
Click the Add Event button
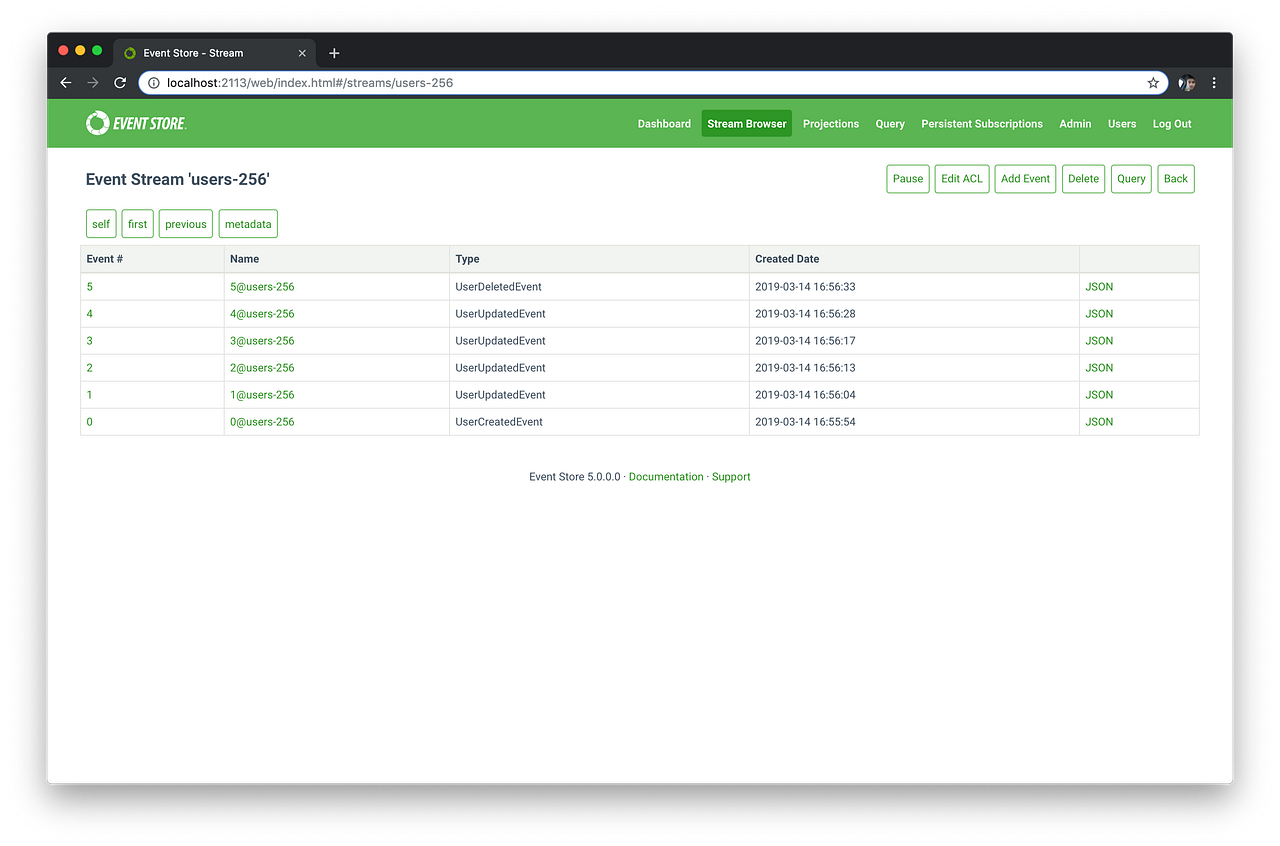tap(1025, 178)
